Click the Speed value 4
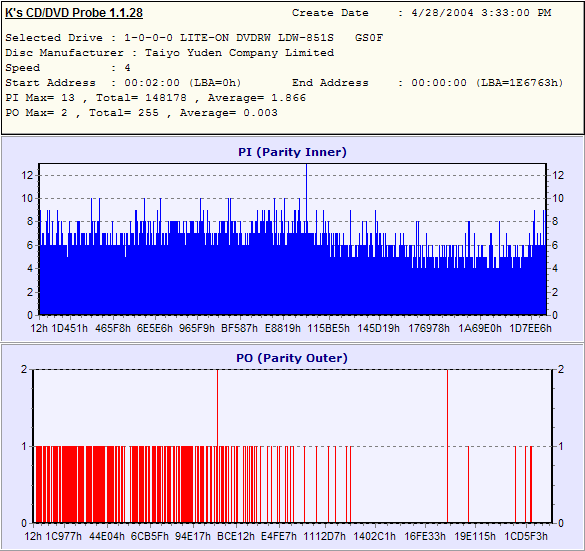The image size is (585, 551). tap(128, 68)
